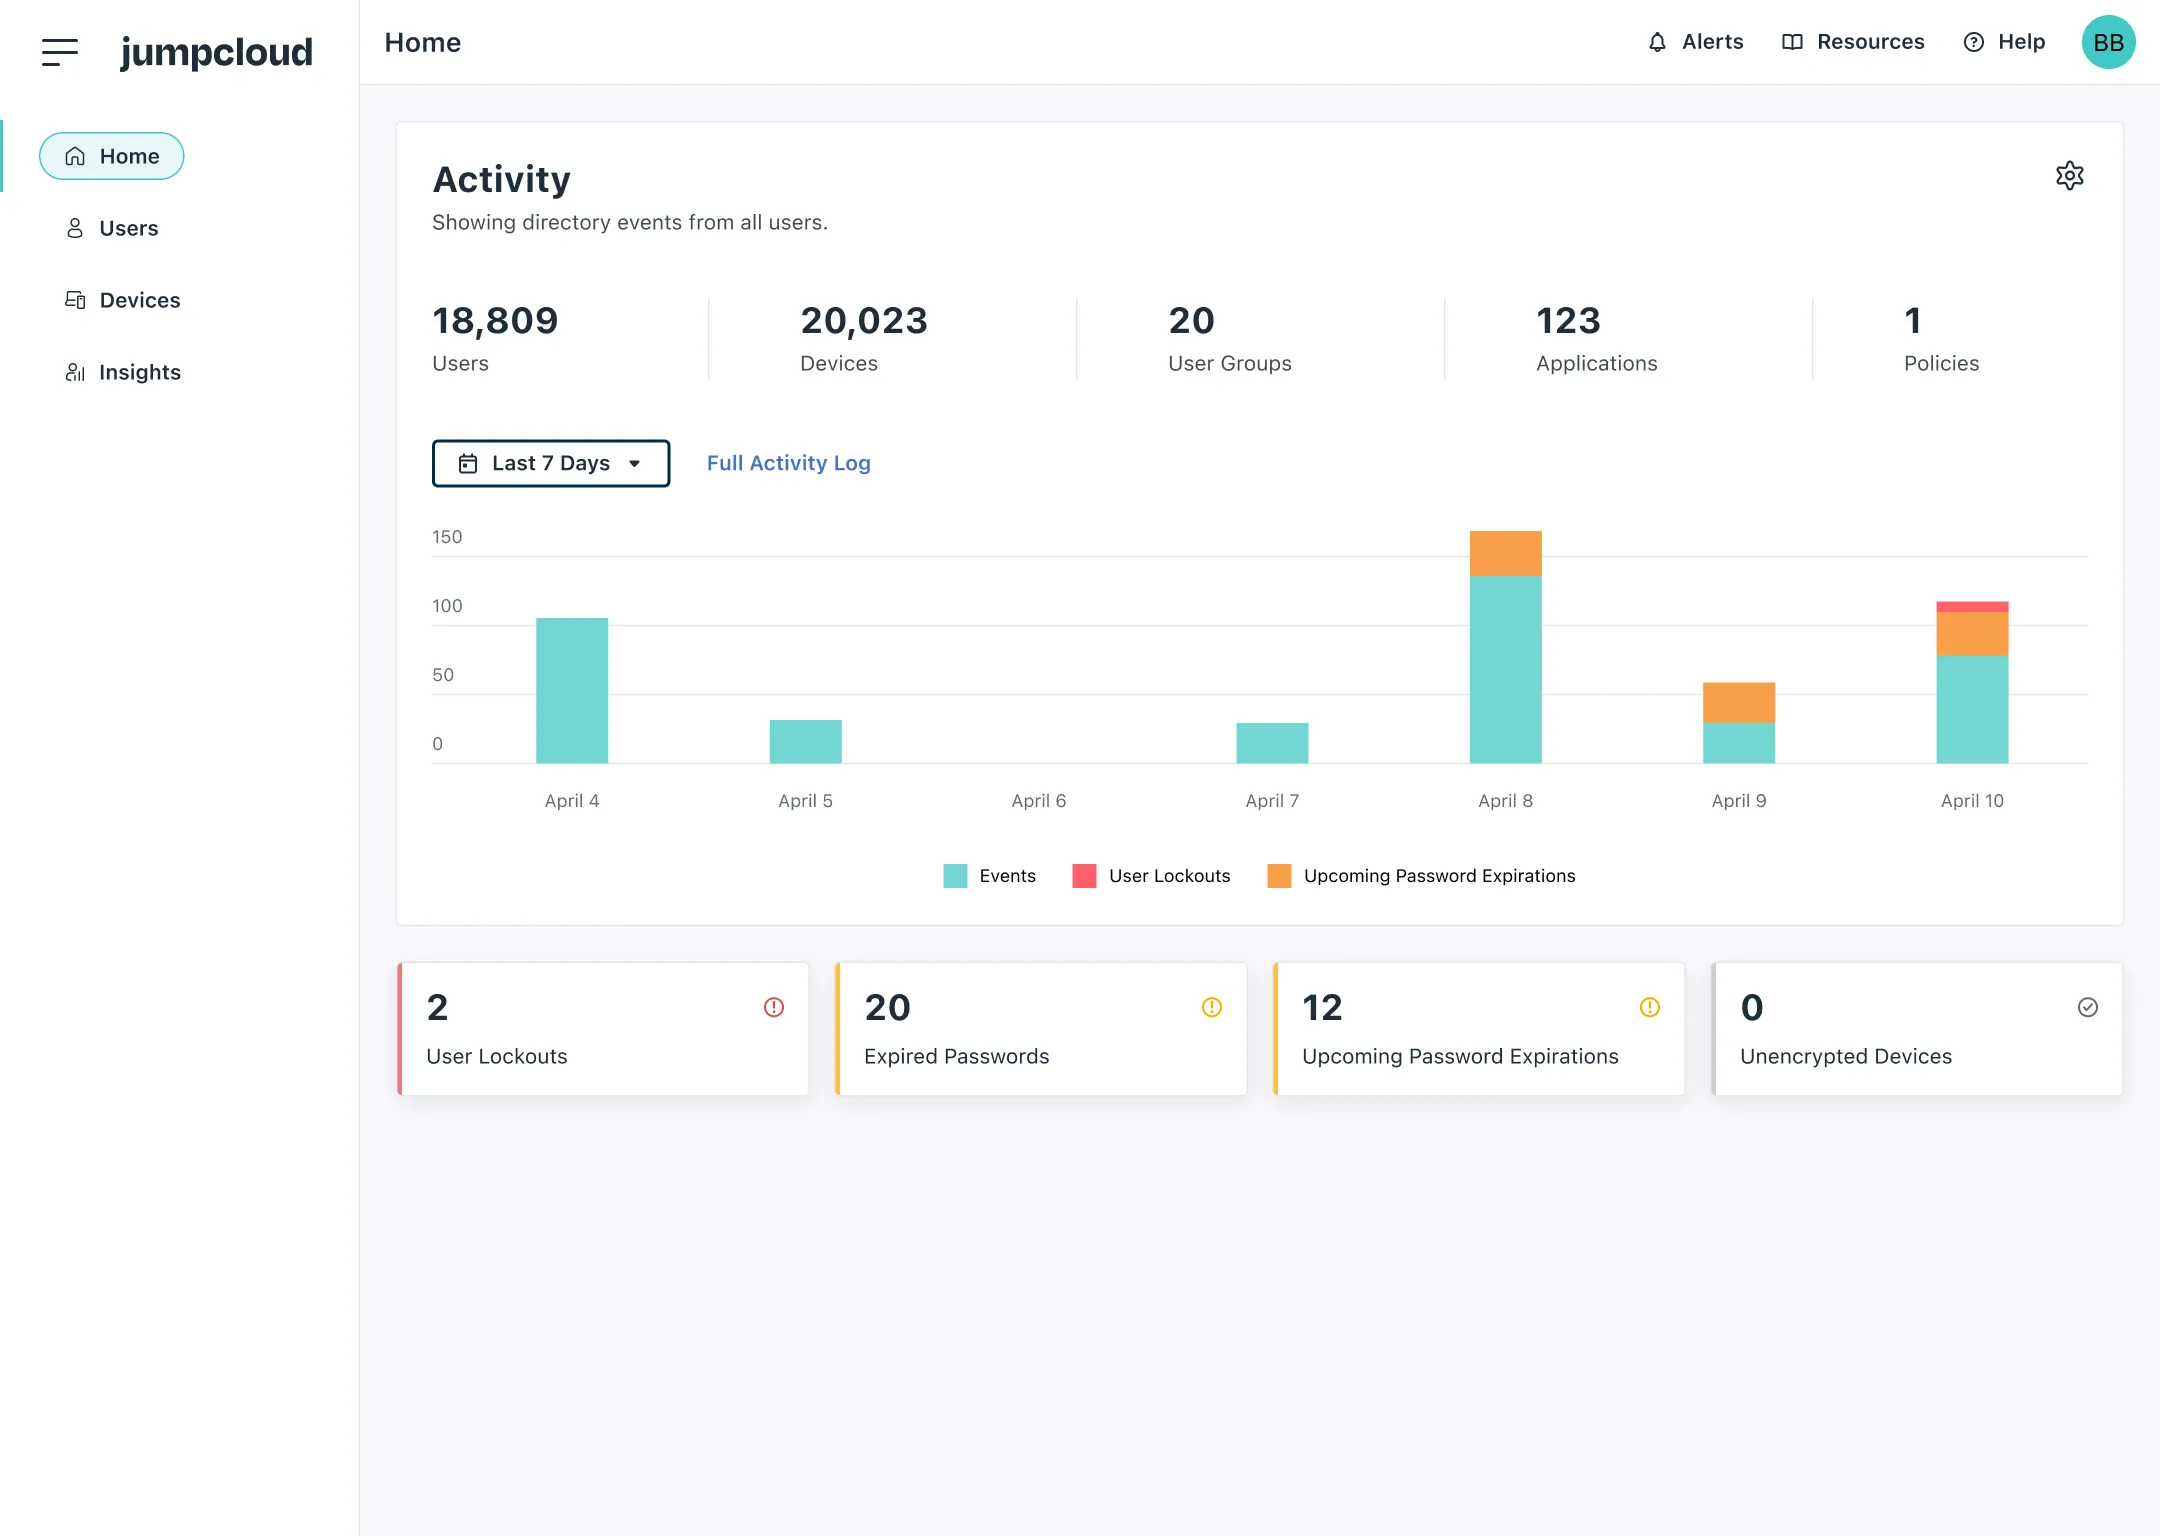Open the 12 Upcoming Password Expirations card
This screenshot has width=2160, height=1536.
pos(1479,1029)
